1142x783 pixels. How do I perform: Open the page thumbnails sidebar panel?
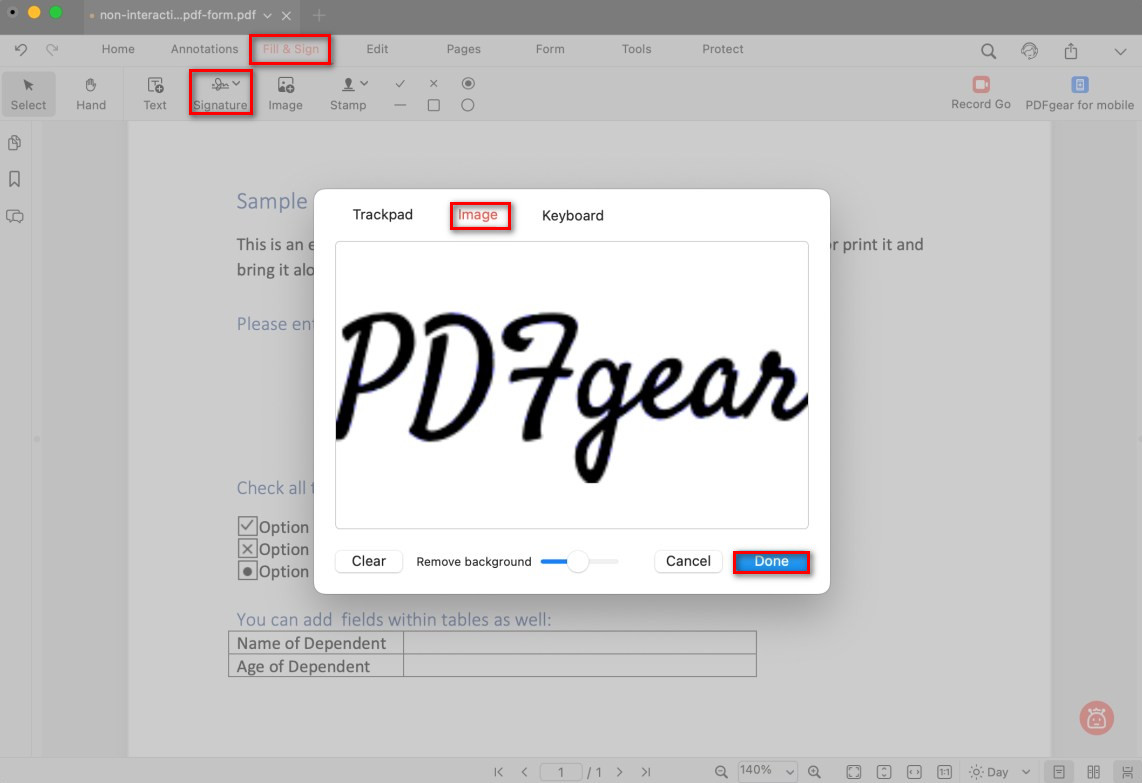click(15, 143)
